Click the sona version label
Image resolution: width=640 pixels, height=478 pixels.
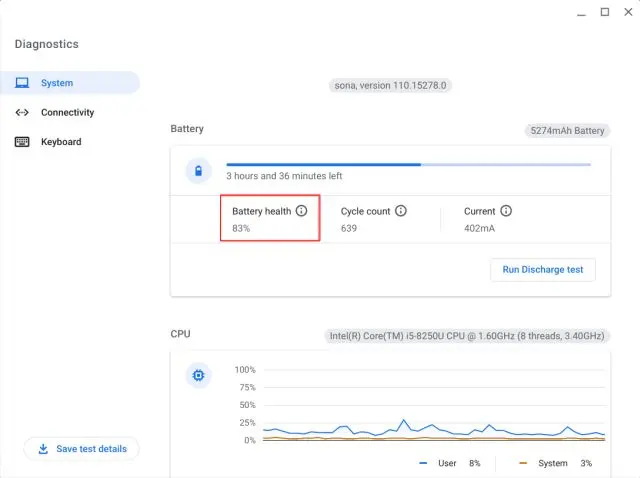pyautogui.click(x=390, y=86)
